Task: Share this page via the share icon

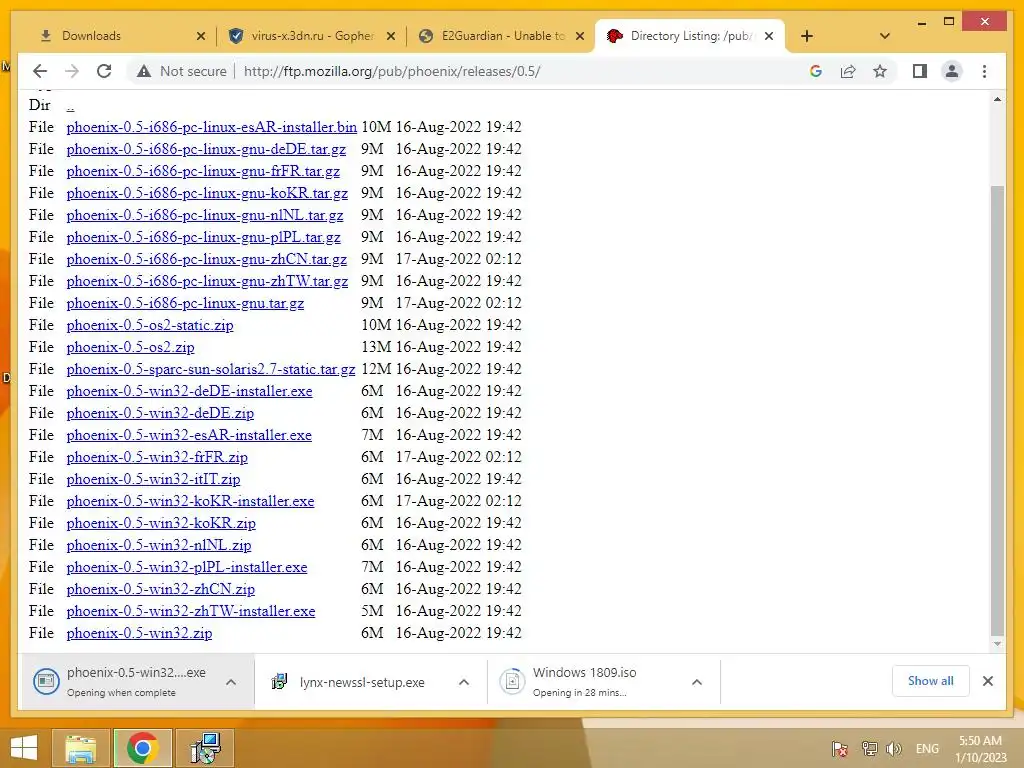Action: coord(848,71)
